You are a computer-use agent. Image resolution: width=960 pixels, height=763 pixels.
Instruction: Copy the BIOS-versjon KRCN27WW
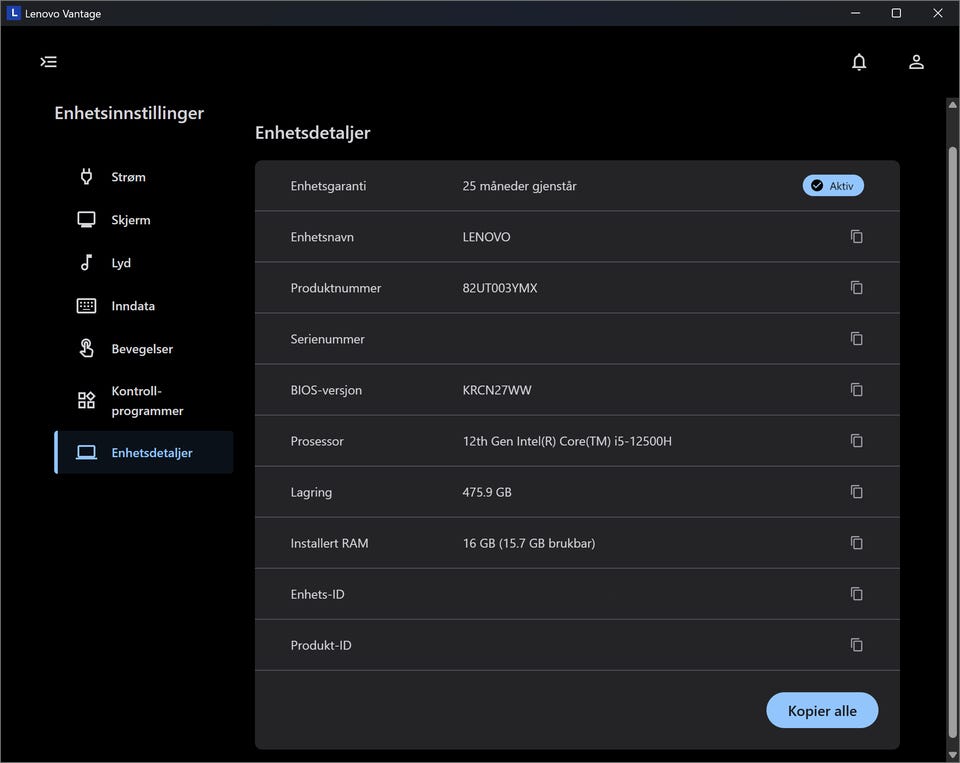click(856, 390)
